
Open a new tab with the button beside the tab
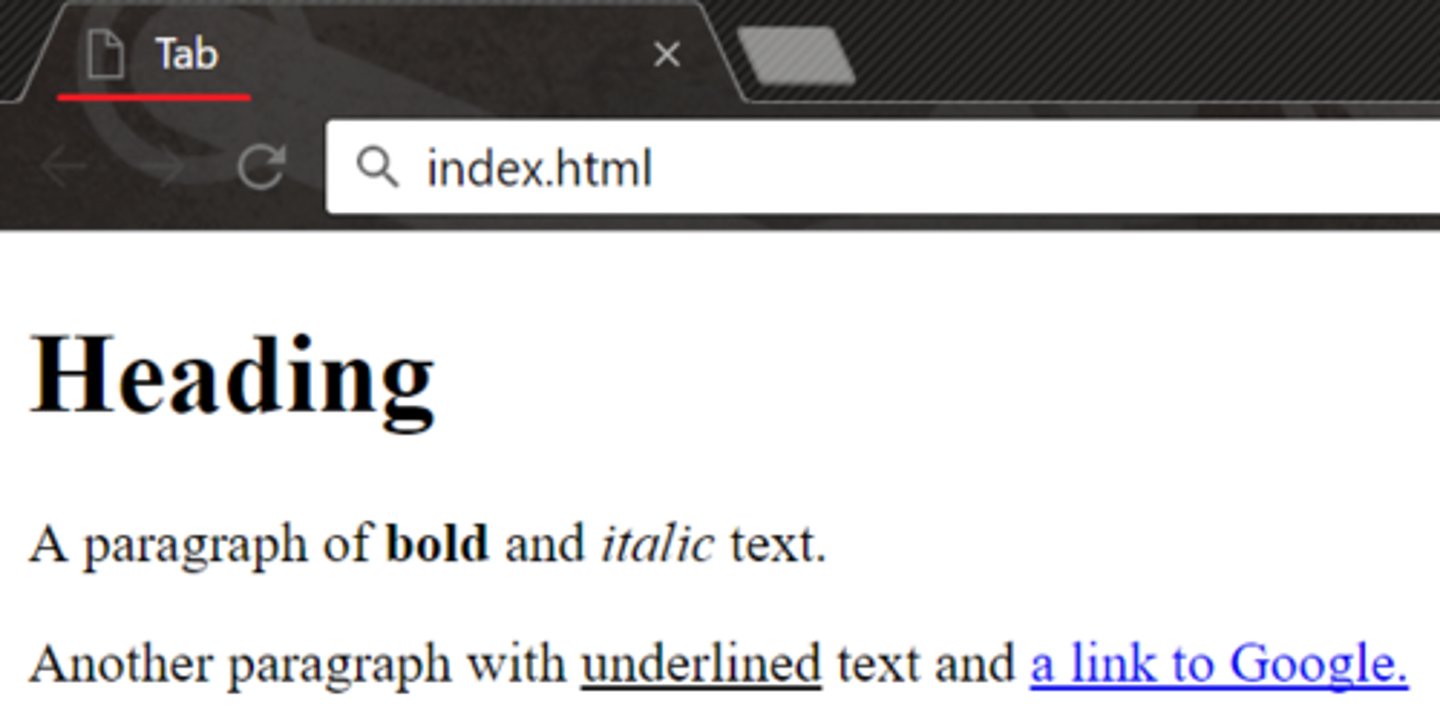796,56
